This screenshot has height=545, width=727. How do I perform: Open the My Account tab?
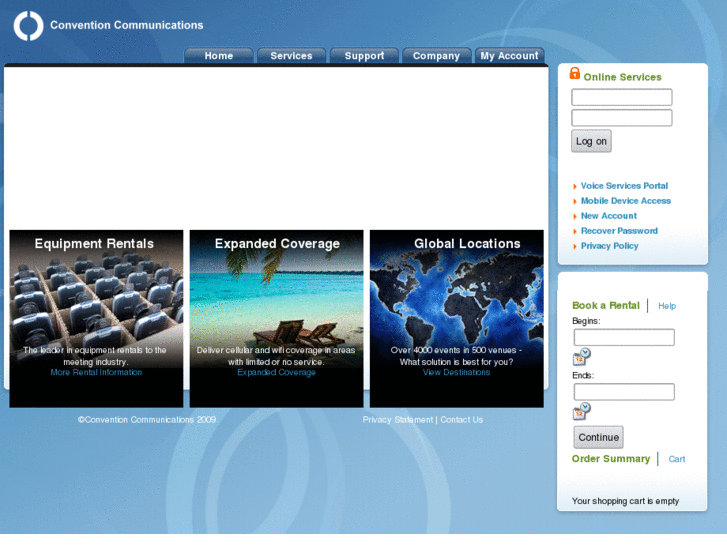(509, 56)
